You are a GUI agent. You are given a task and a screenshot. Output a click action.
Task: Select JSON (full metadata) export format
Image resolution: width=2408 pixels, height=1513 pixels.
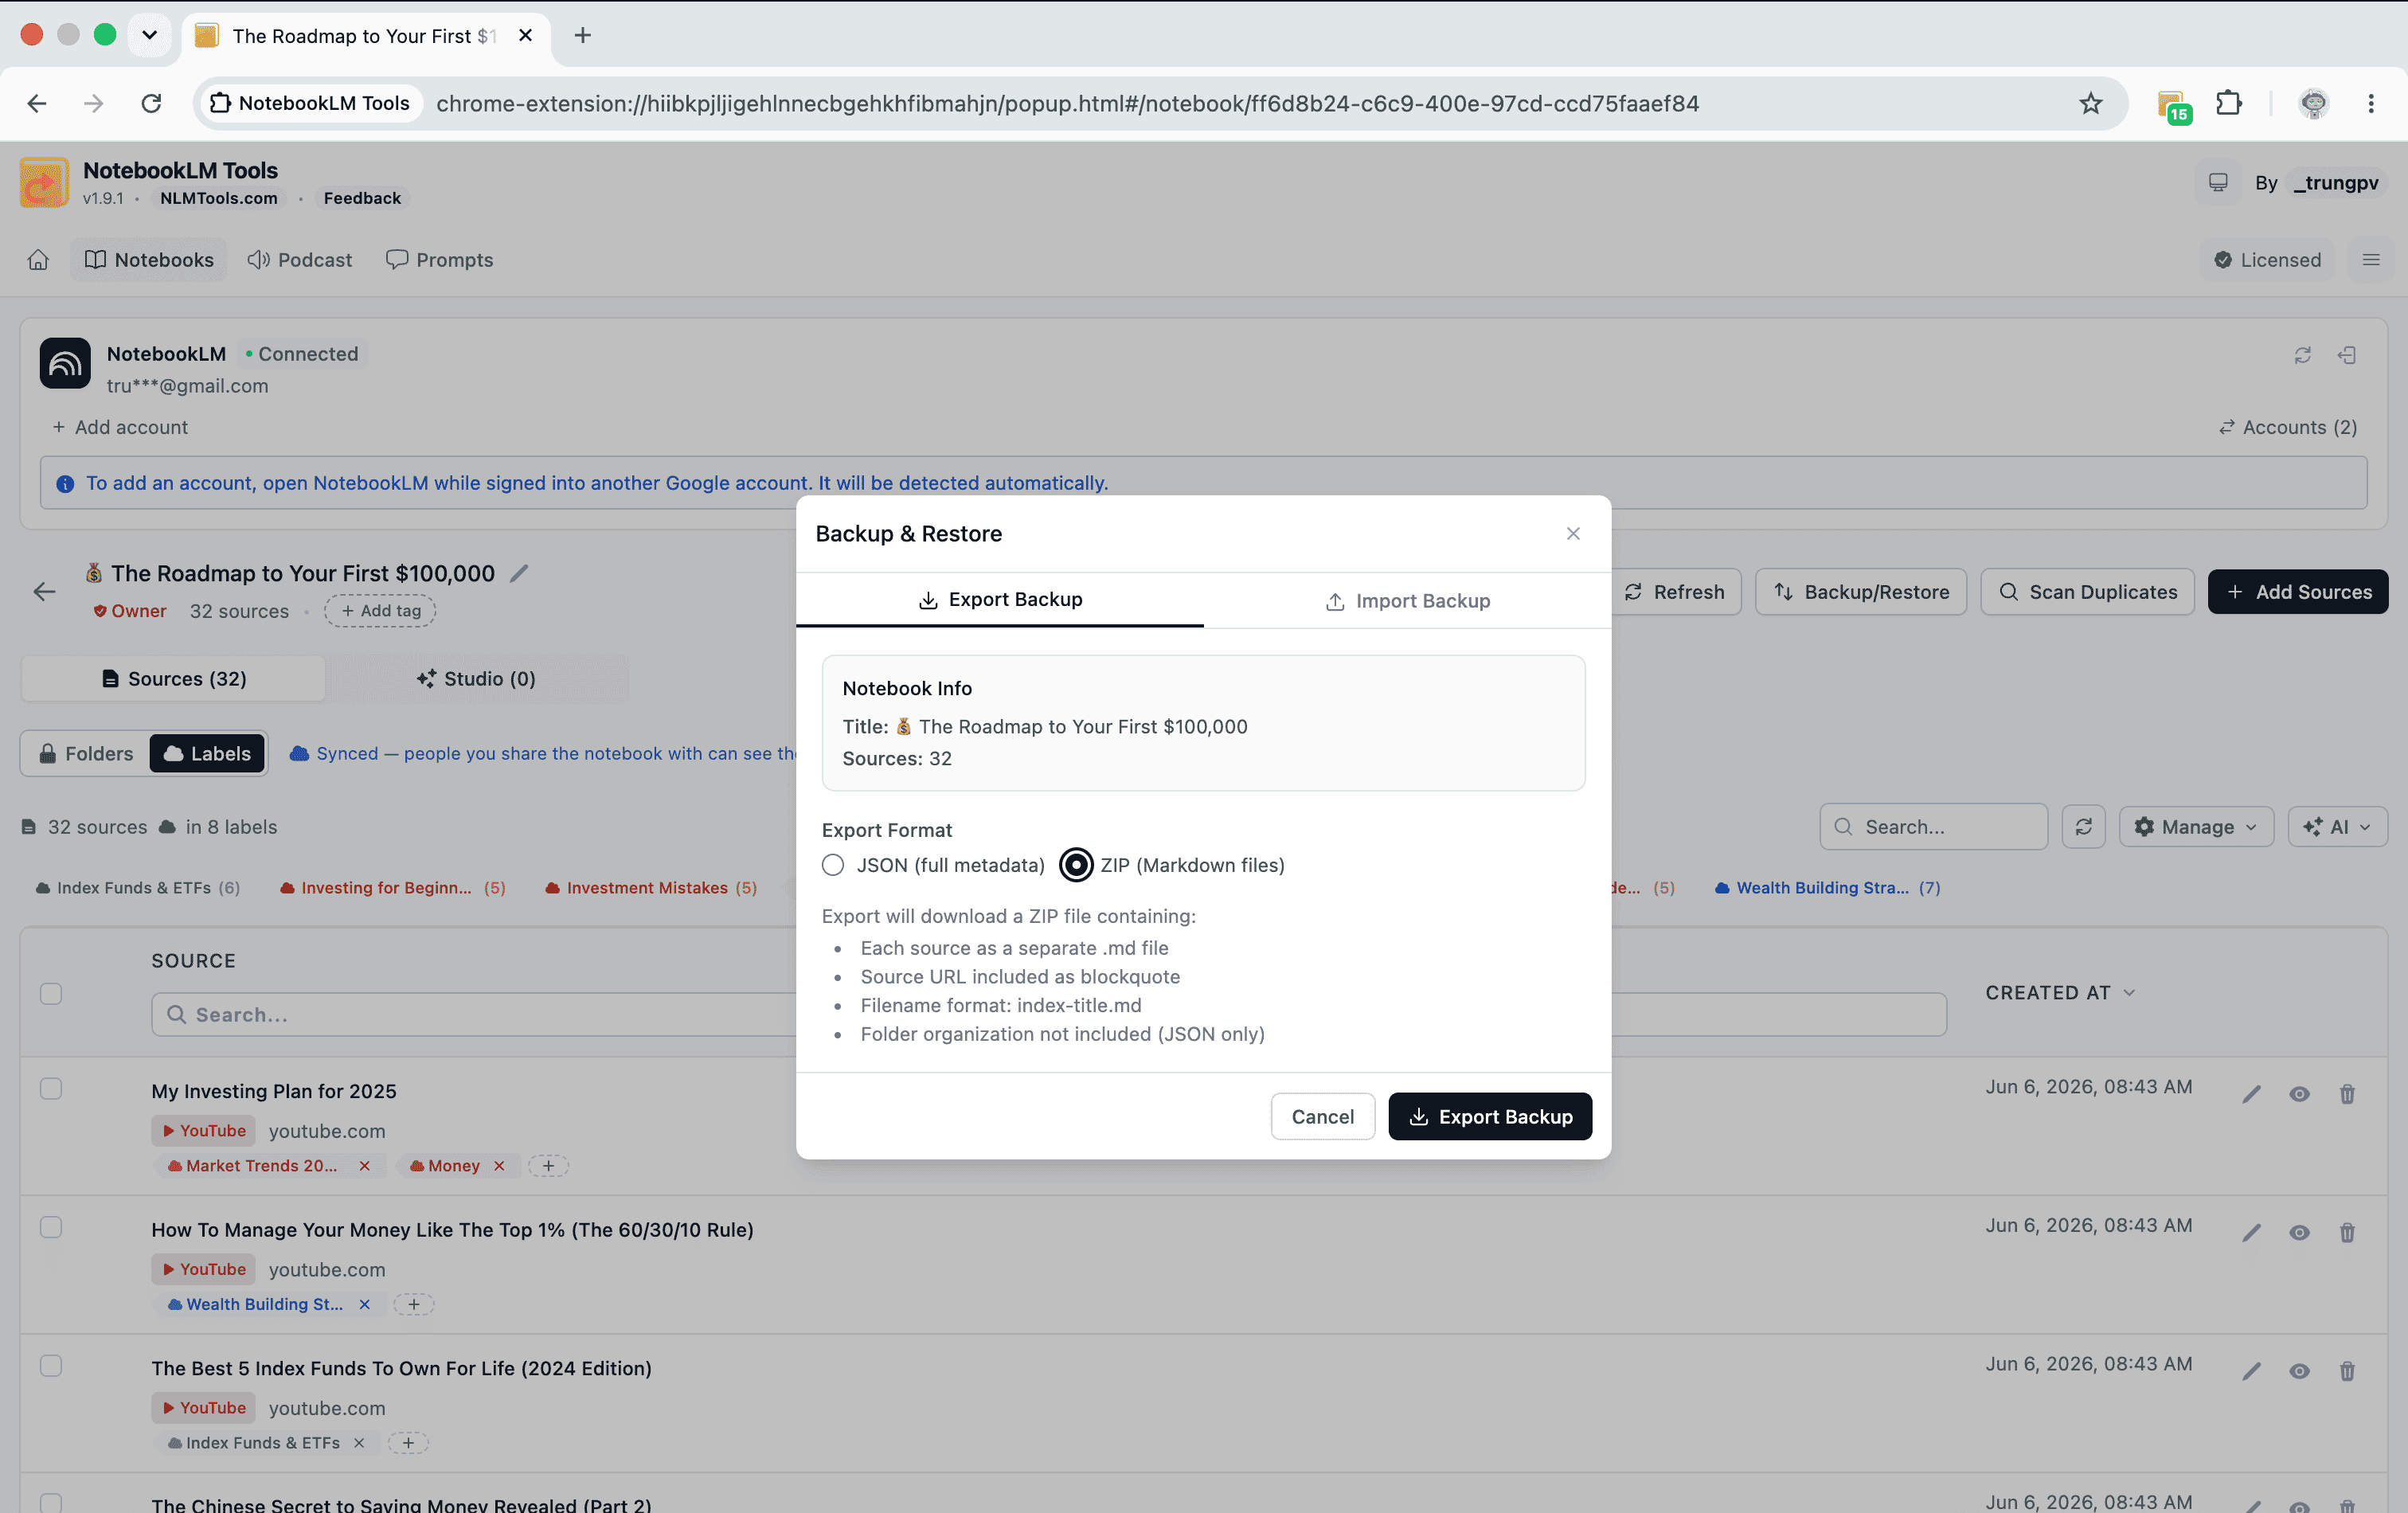pyautogui.click(x=833, y=865)
